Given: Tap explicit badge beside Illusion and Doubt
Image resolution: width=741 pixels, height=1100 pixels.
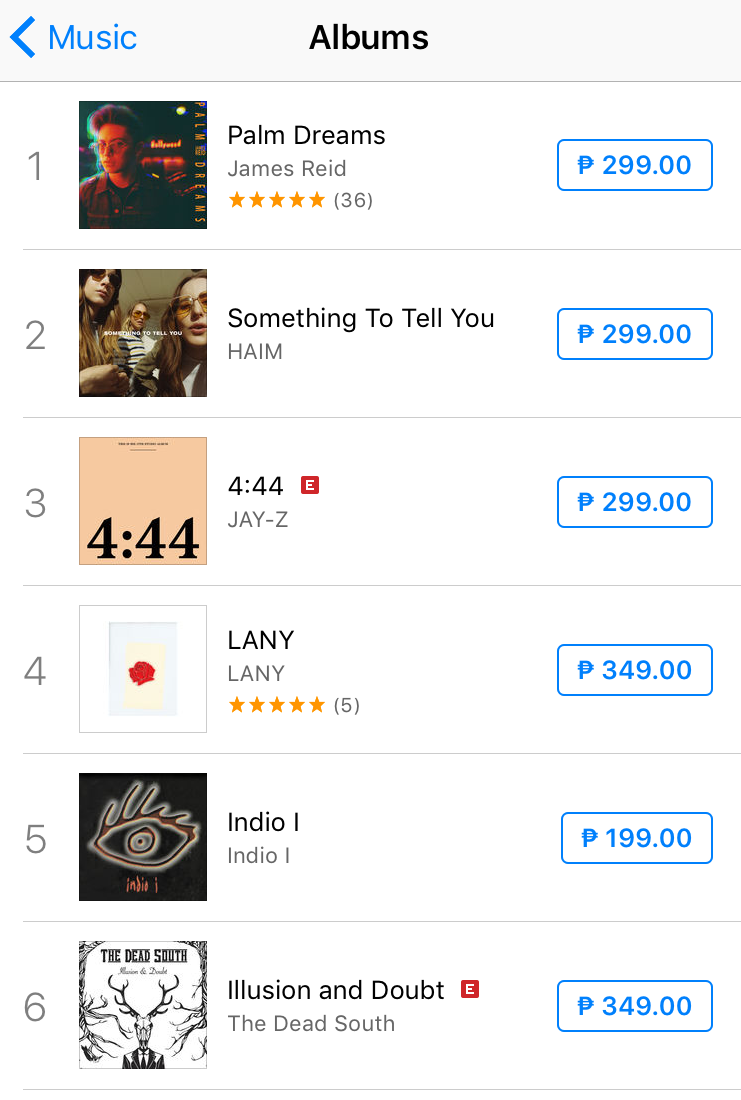Looking at the screenshot, I should coord(470,990).
